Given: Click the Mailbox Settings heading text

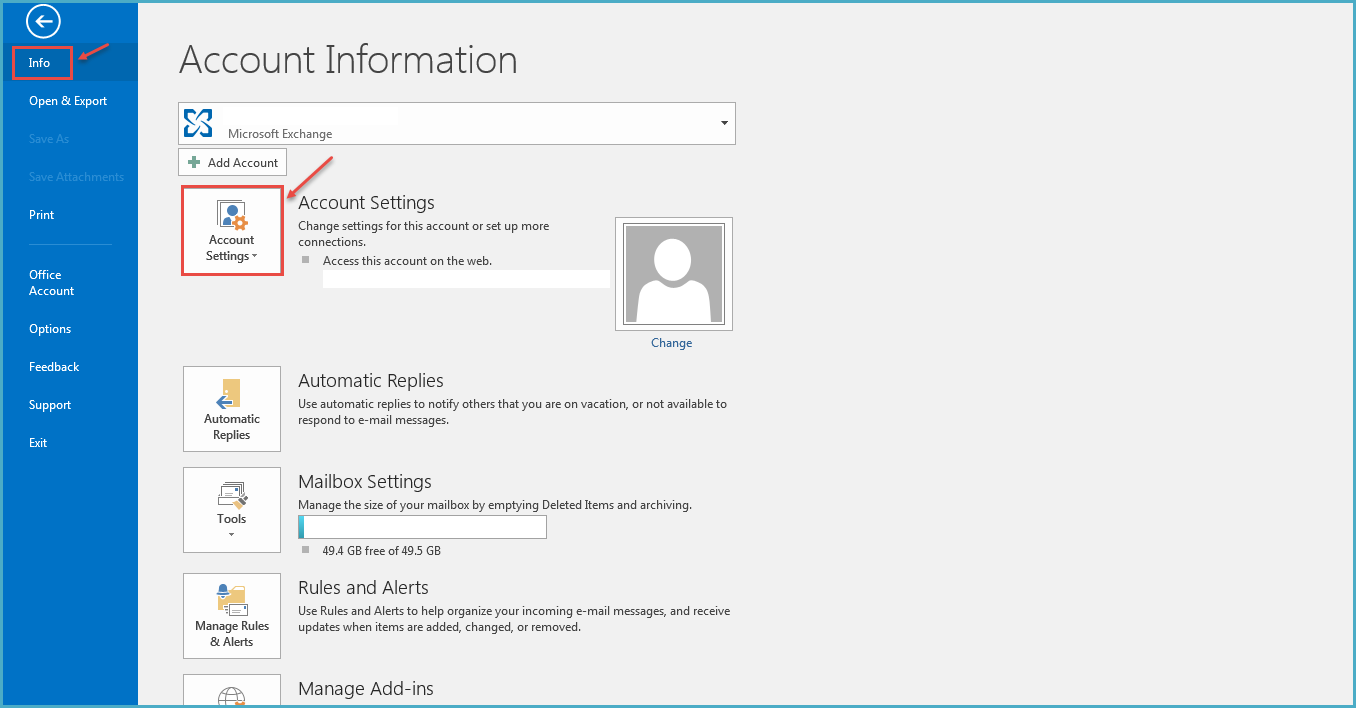Looking at the screenshot, I should 365,482.
